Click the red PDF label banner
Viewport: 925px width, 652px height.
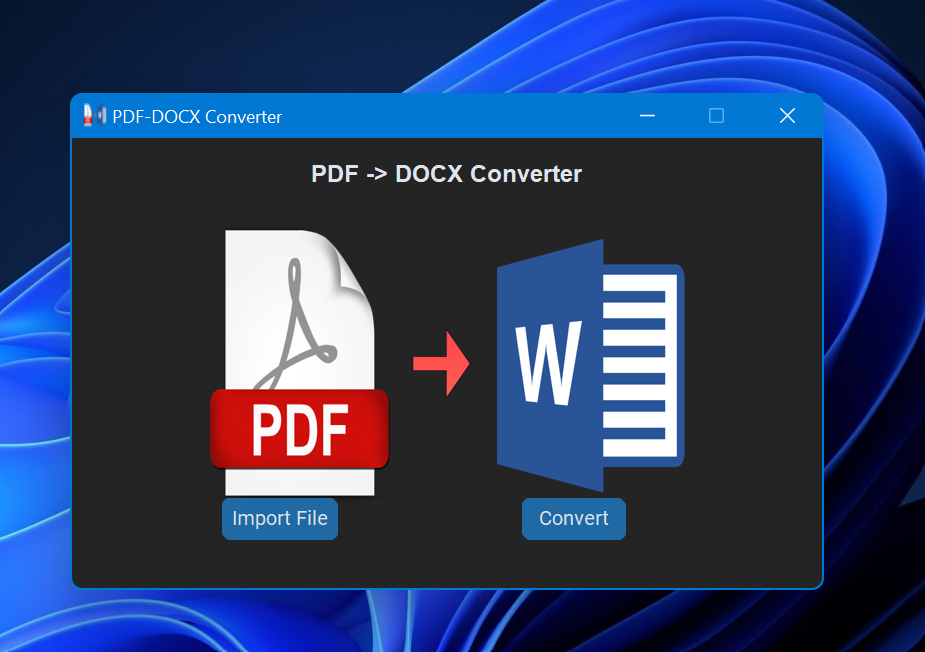click(299, 430)
